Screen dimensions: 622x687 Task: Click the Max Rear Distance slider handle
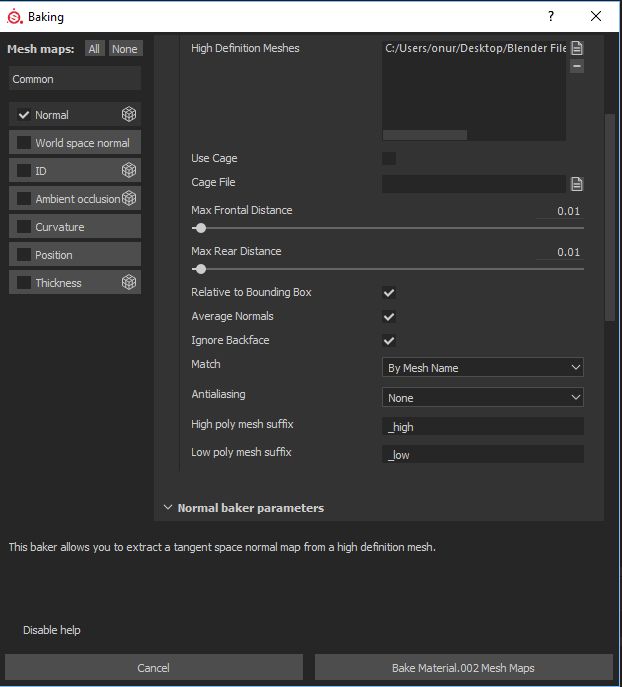pyautogui.click(x=201, y=269)
